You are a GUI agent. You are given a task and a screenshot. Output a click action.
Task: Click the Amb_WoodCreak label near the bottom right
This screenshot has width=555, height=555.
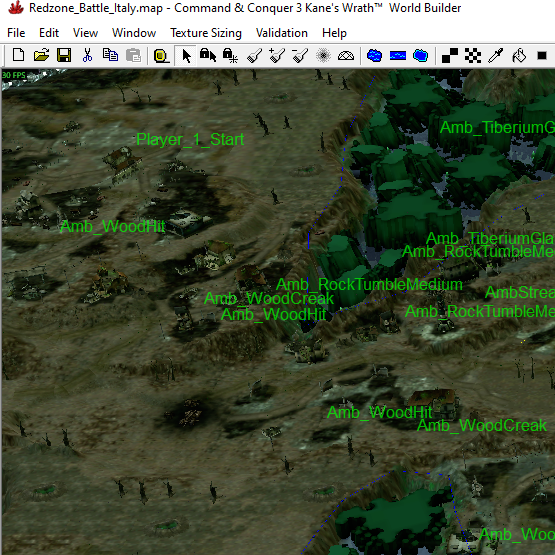coord(482,425)
